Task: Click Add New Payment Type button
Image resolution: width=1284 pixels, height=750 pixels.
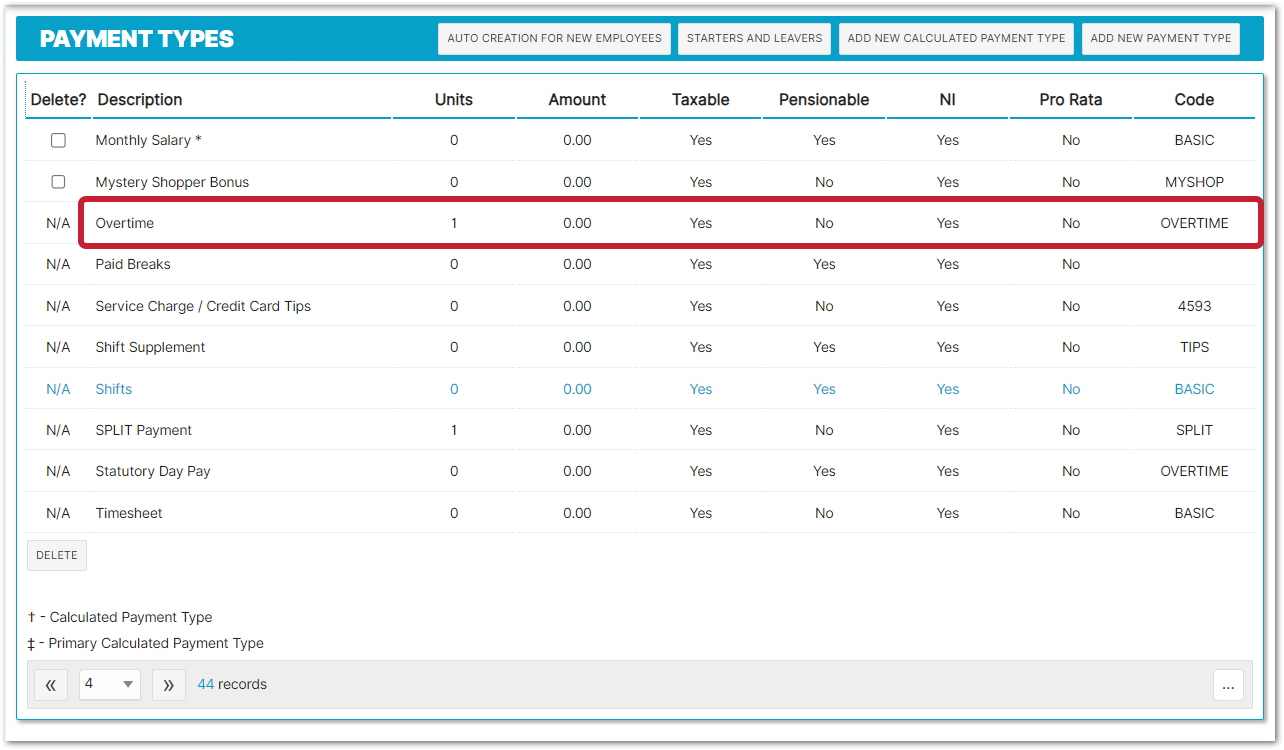Action: (1160, 39)
